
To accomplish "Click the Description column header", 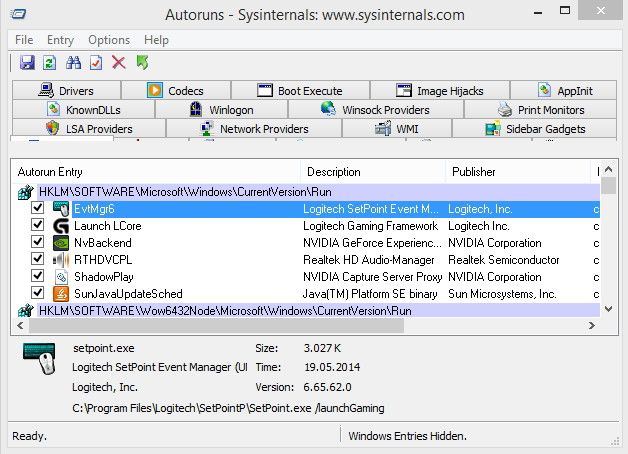I will coord(334,172).
